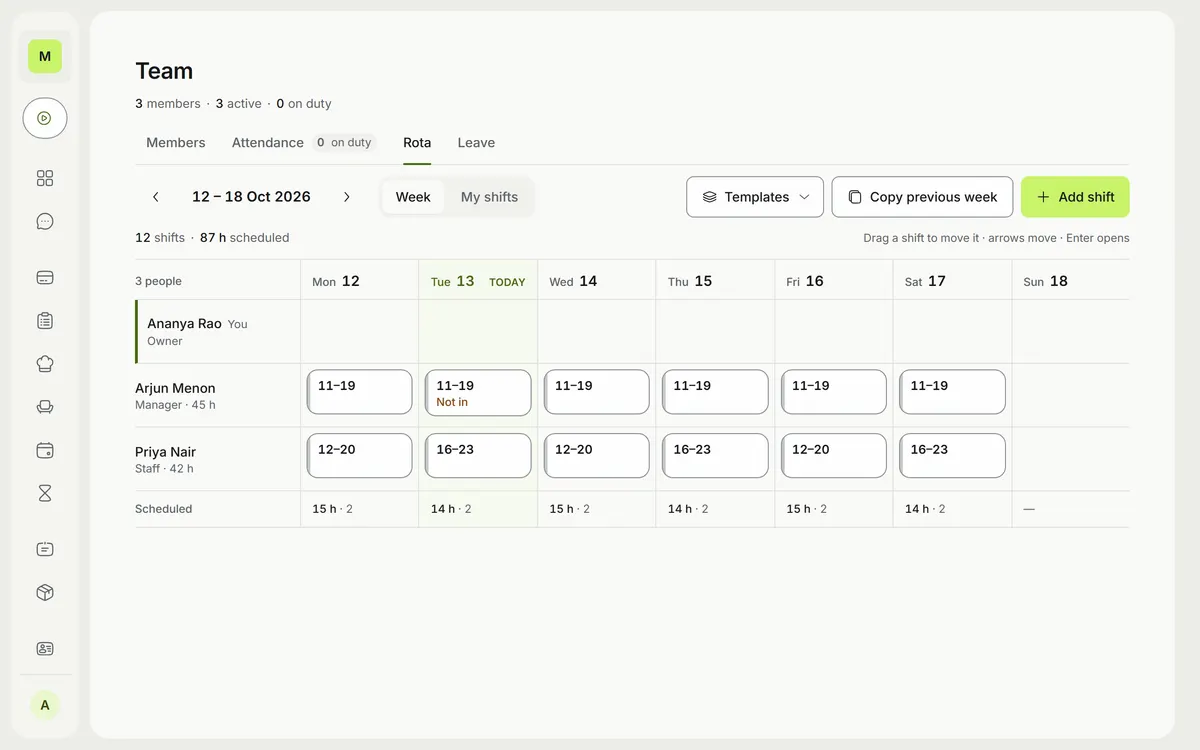Open the user avatar A at sidebar bottom
The height and width of the screenshot is (750, 1200).
coord(45,705)
